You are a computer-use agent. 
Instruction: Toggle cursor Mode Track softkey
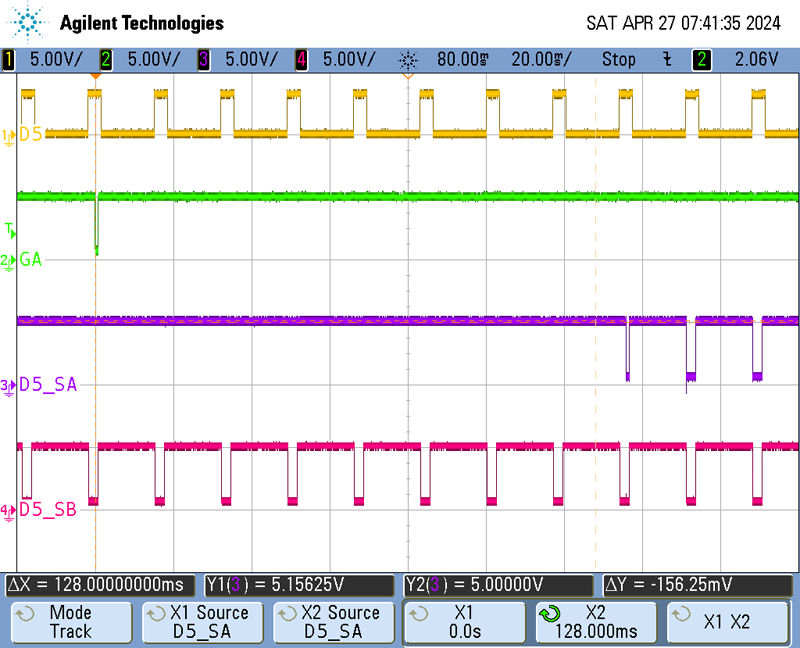coord(70,622)
